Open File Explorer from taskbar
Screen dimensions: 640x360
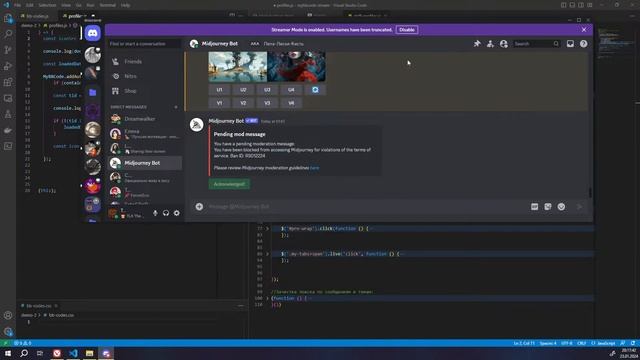(x=89, y=353)
